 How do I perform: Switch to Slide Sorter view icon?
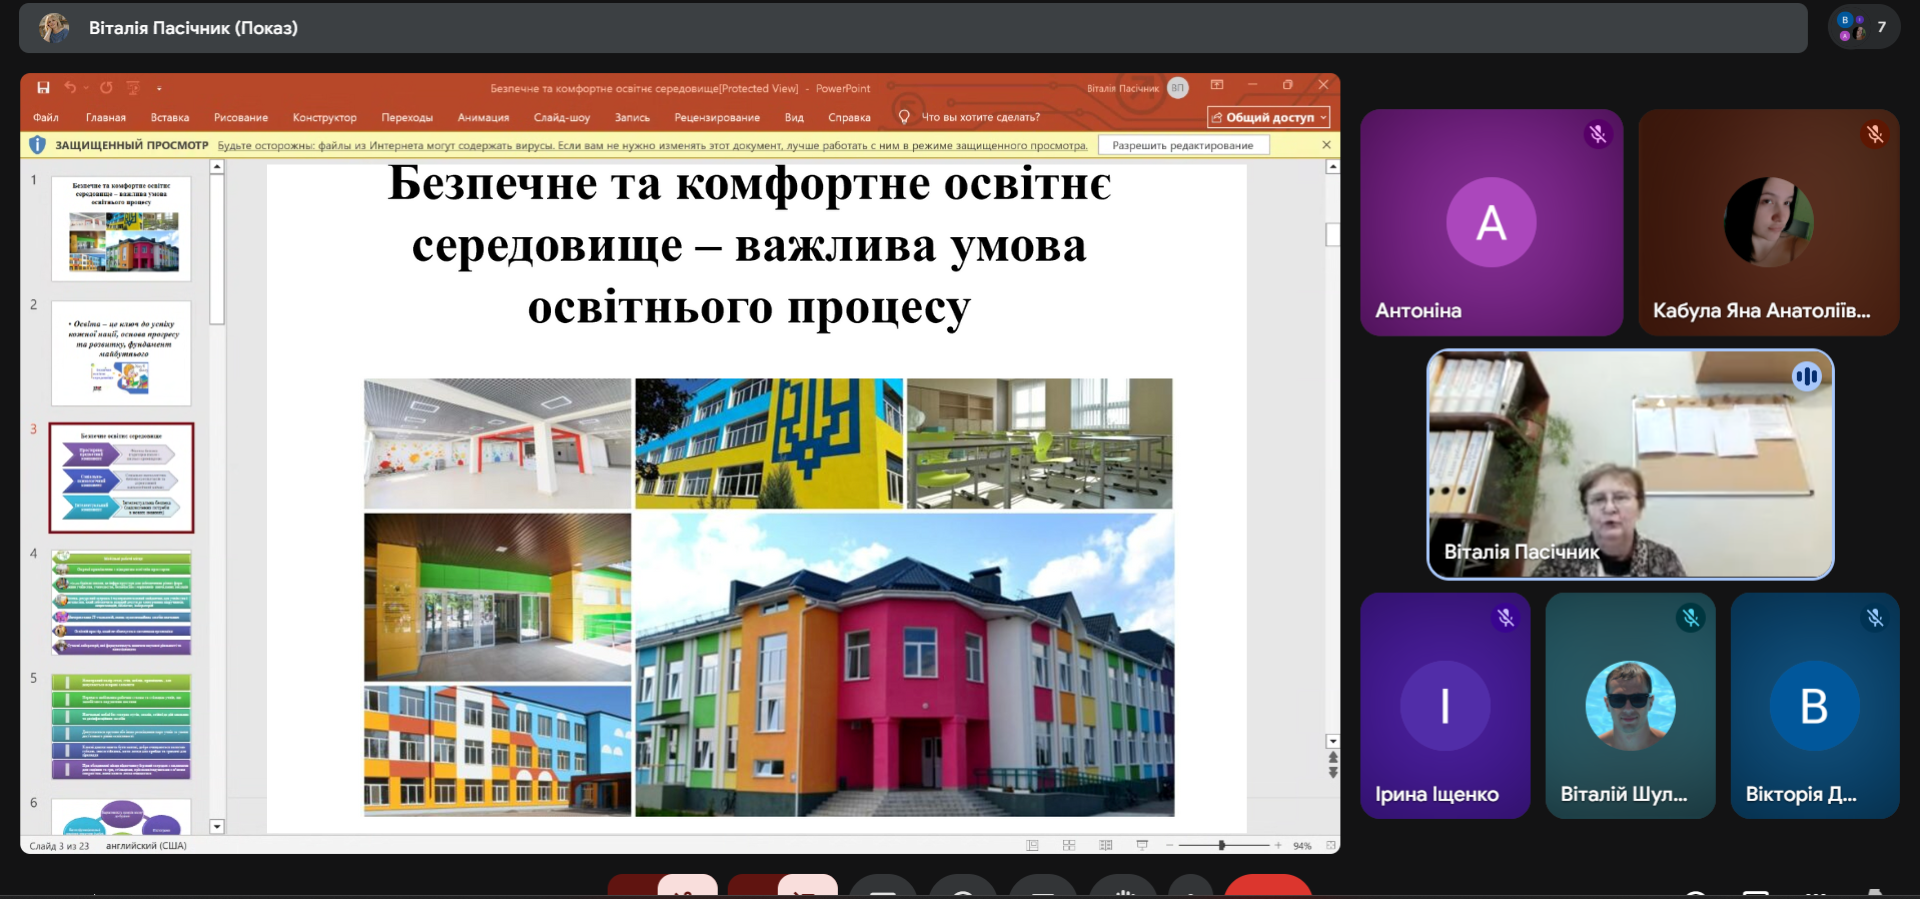pos(1069,846)
